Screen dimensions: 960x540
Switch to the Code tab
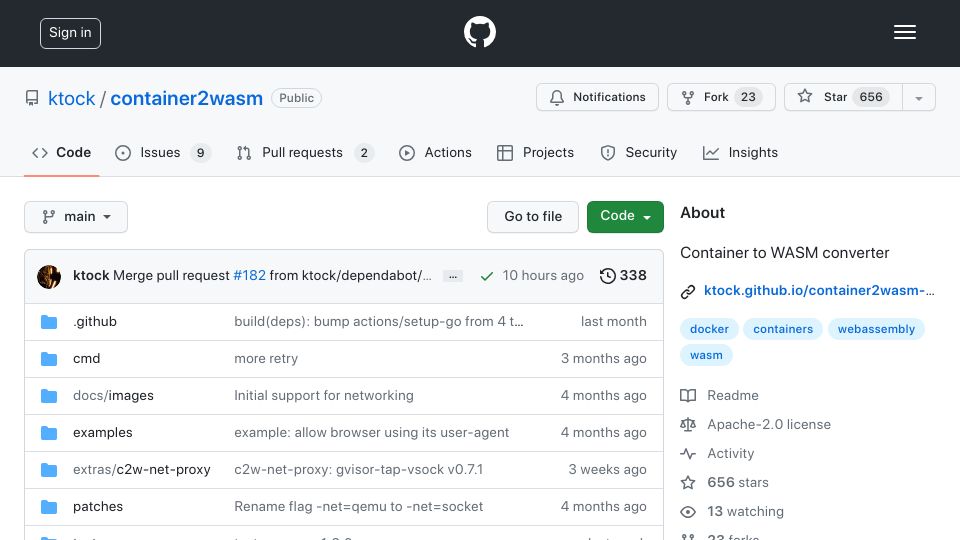click(x=61, y=152)
